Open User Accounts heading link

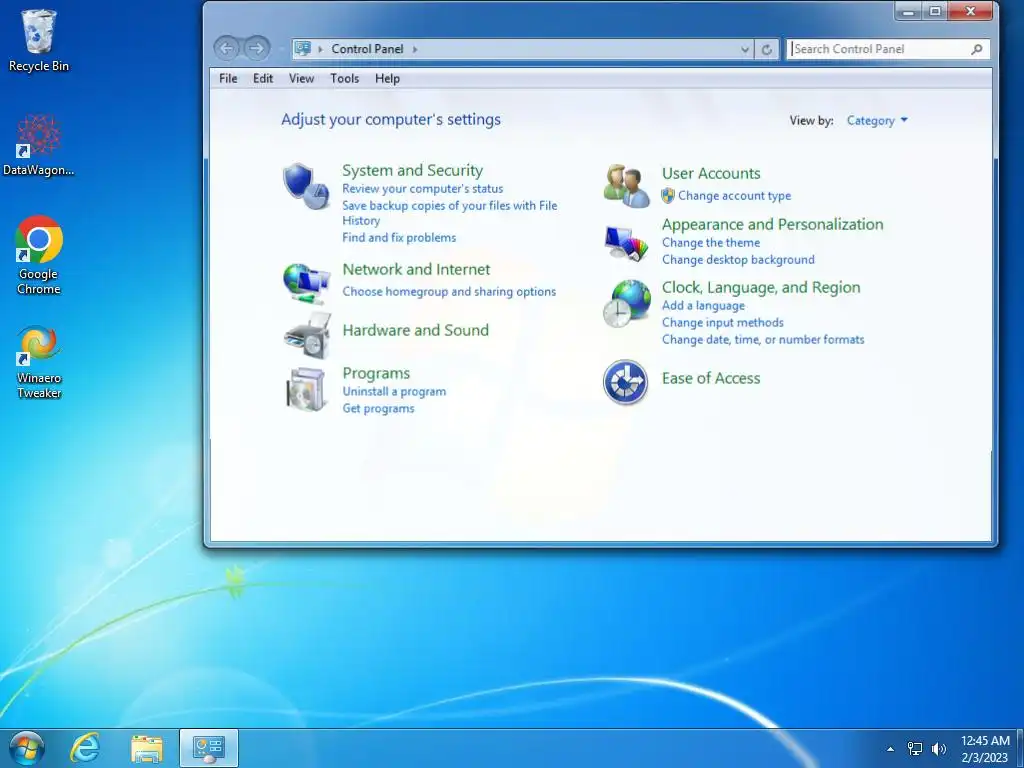[x=711, y=173]
